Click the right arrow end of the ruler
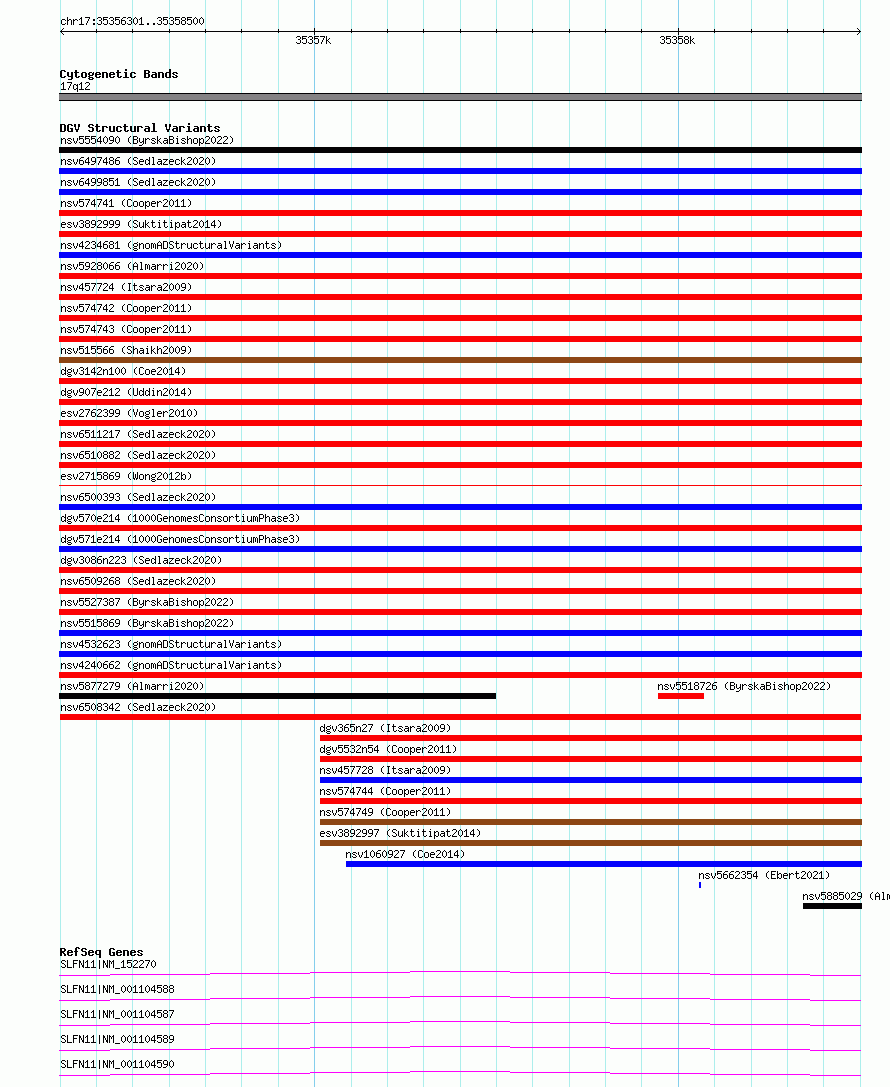Viewport: 890px width, 1087px height. click(x=858, y=31)
